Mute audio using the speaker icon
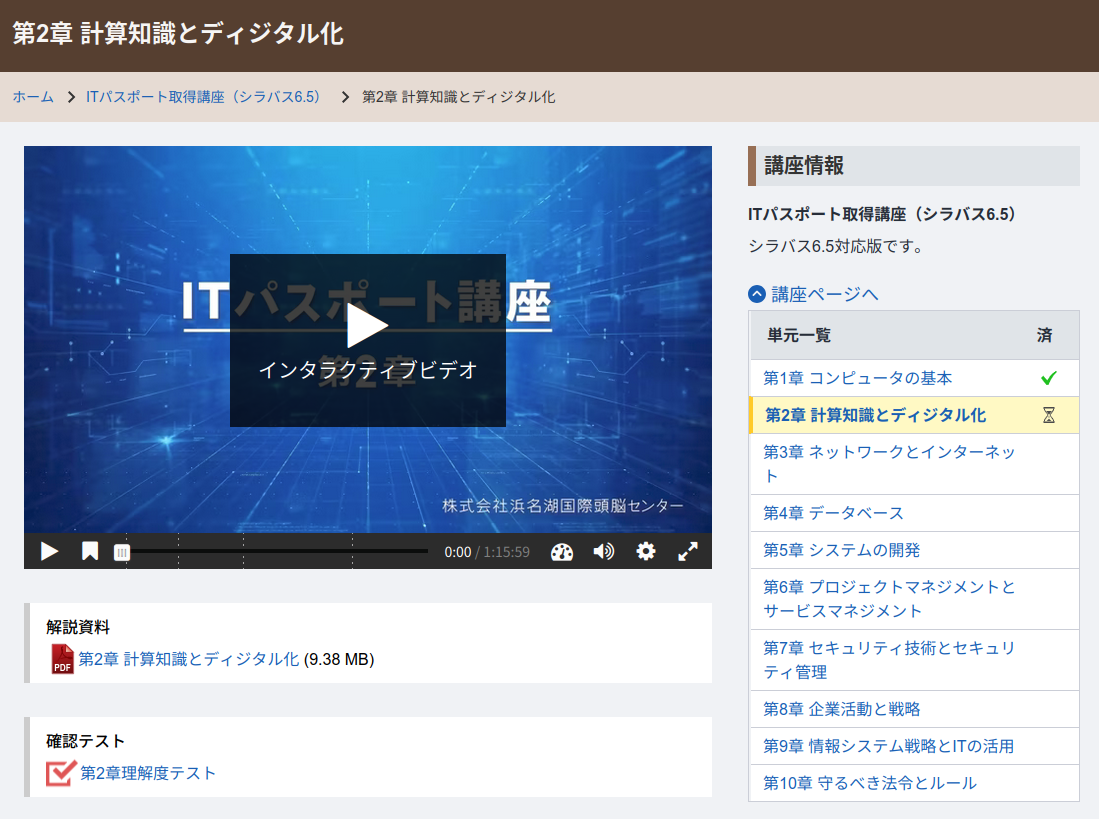Image resolution: width=1099 pixels, height=819 pixels. [604, 551]
